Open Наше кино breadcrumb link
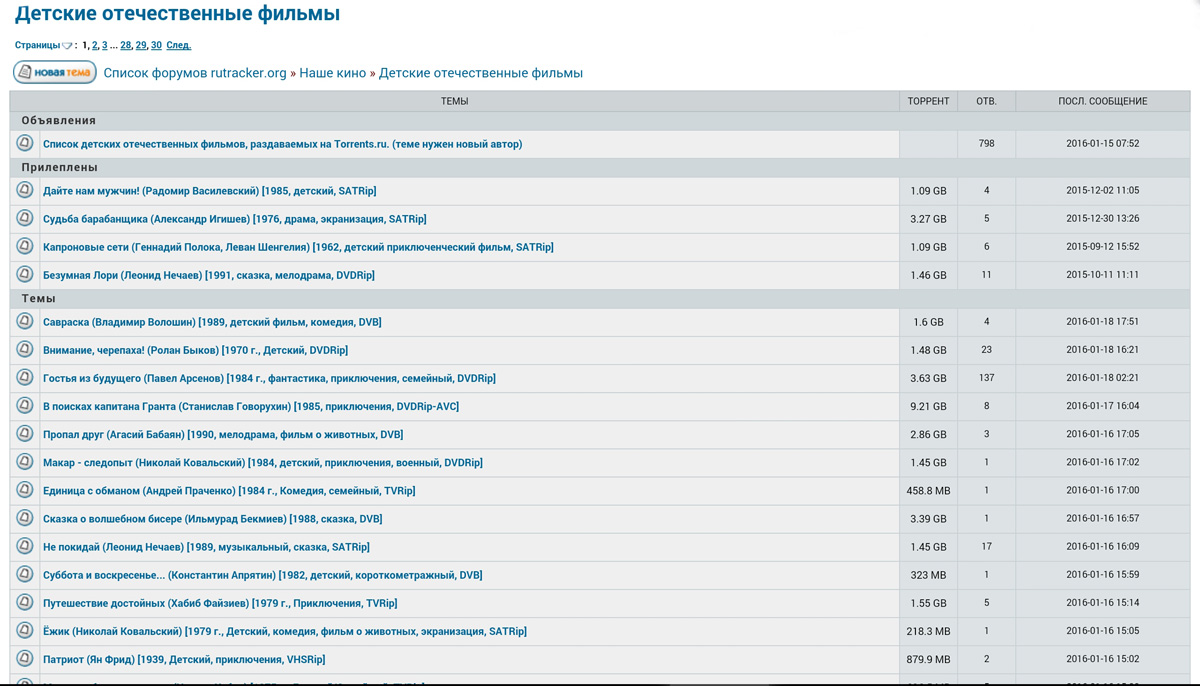The width and height of the screenshot is (1200, 686). (x=332, y=73)
